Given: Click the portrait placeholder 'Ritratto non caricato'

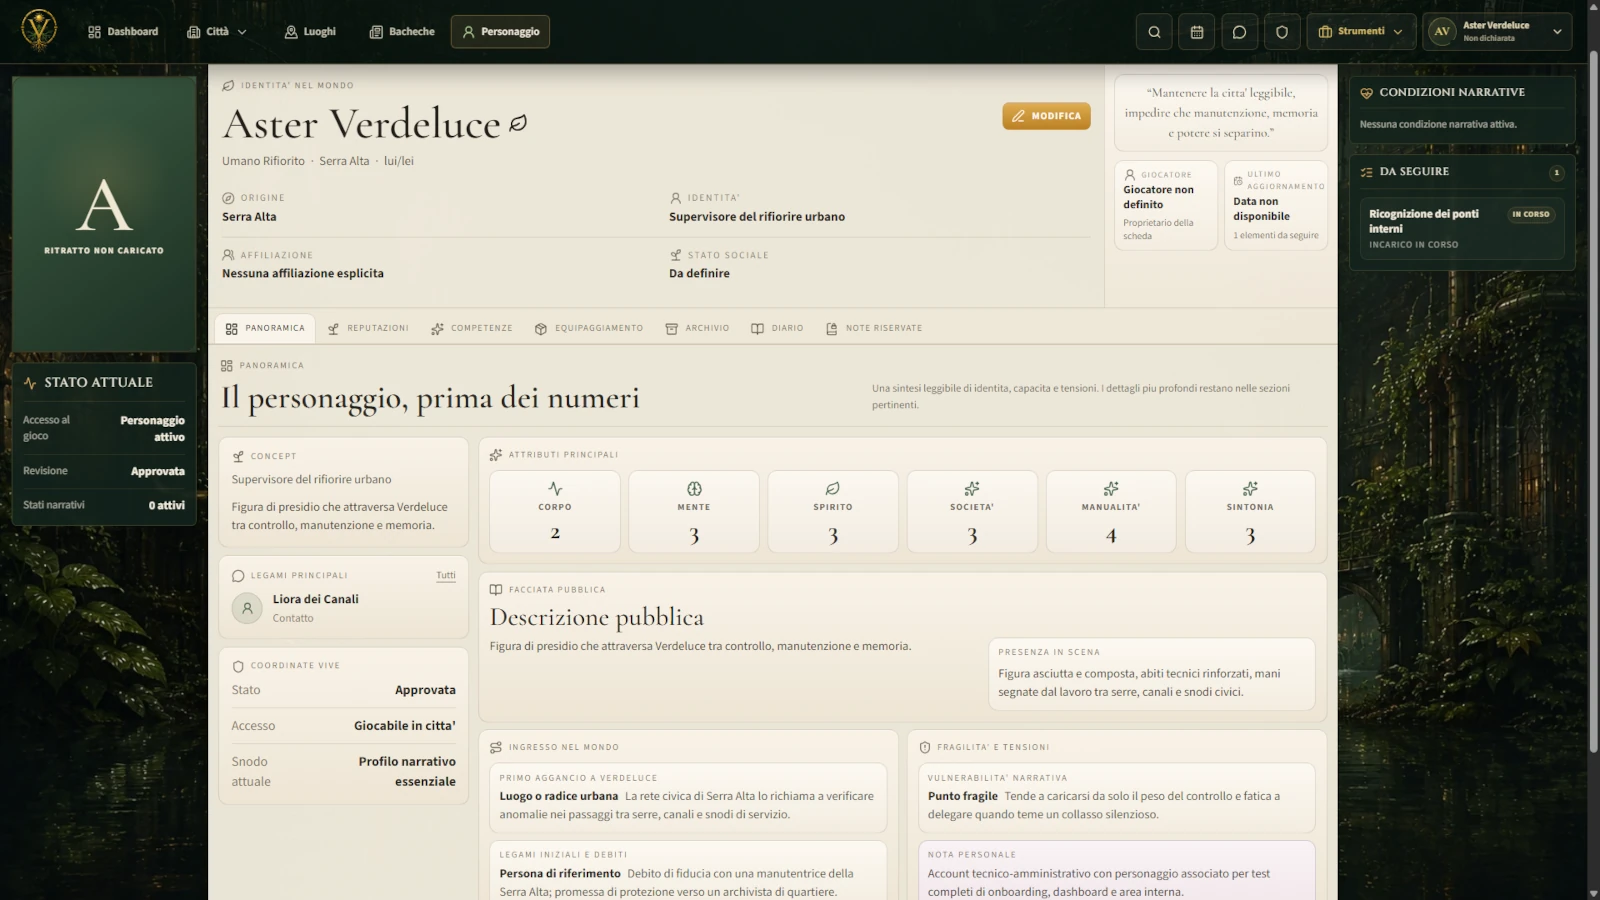Looking at the screenshot, I should click(x=104, y=214).
